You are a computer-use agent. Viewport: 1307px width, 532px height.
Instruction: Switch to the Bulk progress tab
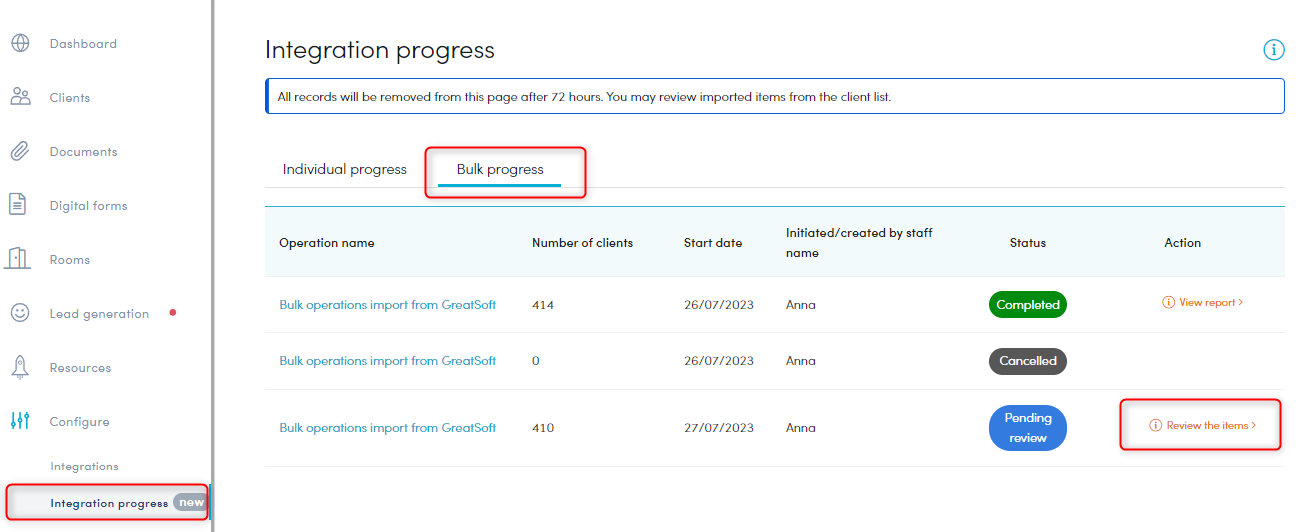pyautogui.click(x=500, y=169)
